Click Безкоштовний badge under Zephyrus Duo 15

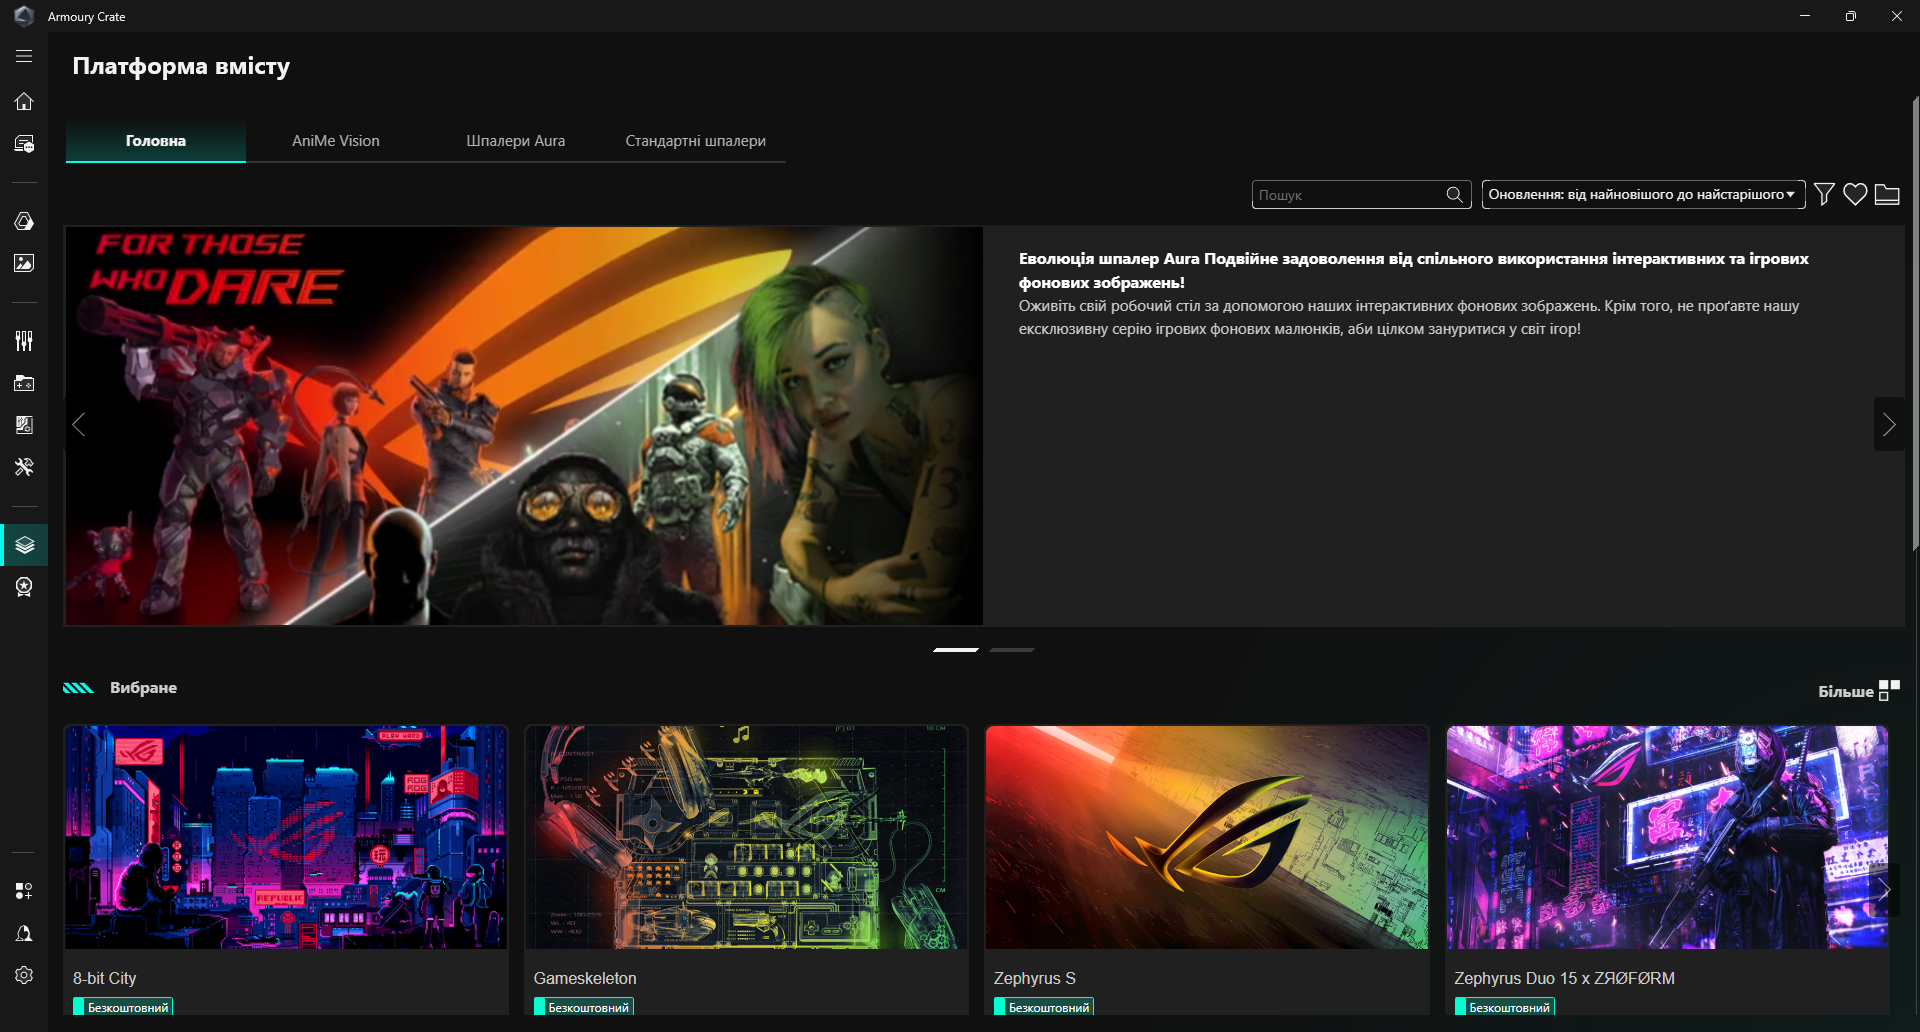click(1505, 1007)
